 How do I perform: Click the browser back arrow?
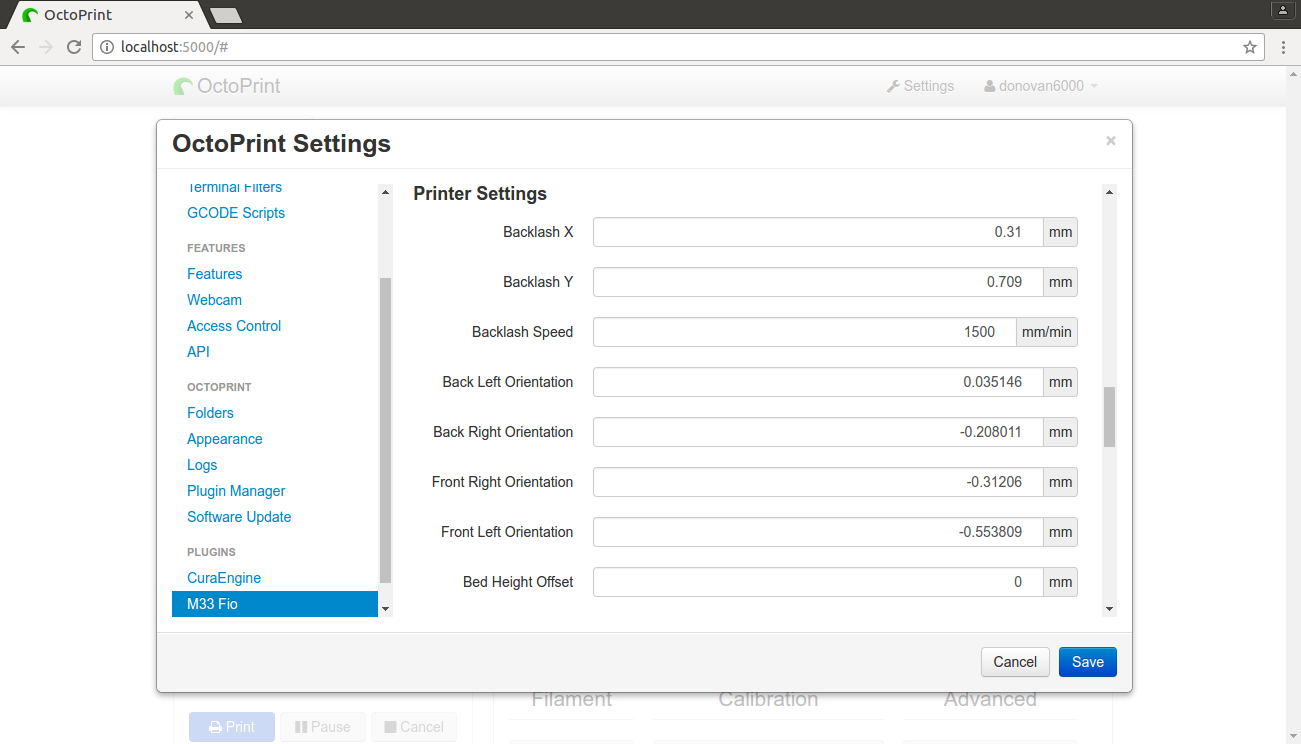17,47
